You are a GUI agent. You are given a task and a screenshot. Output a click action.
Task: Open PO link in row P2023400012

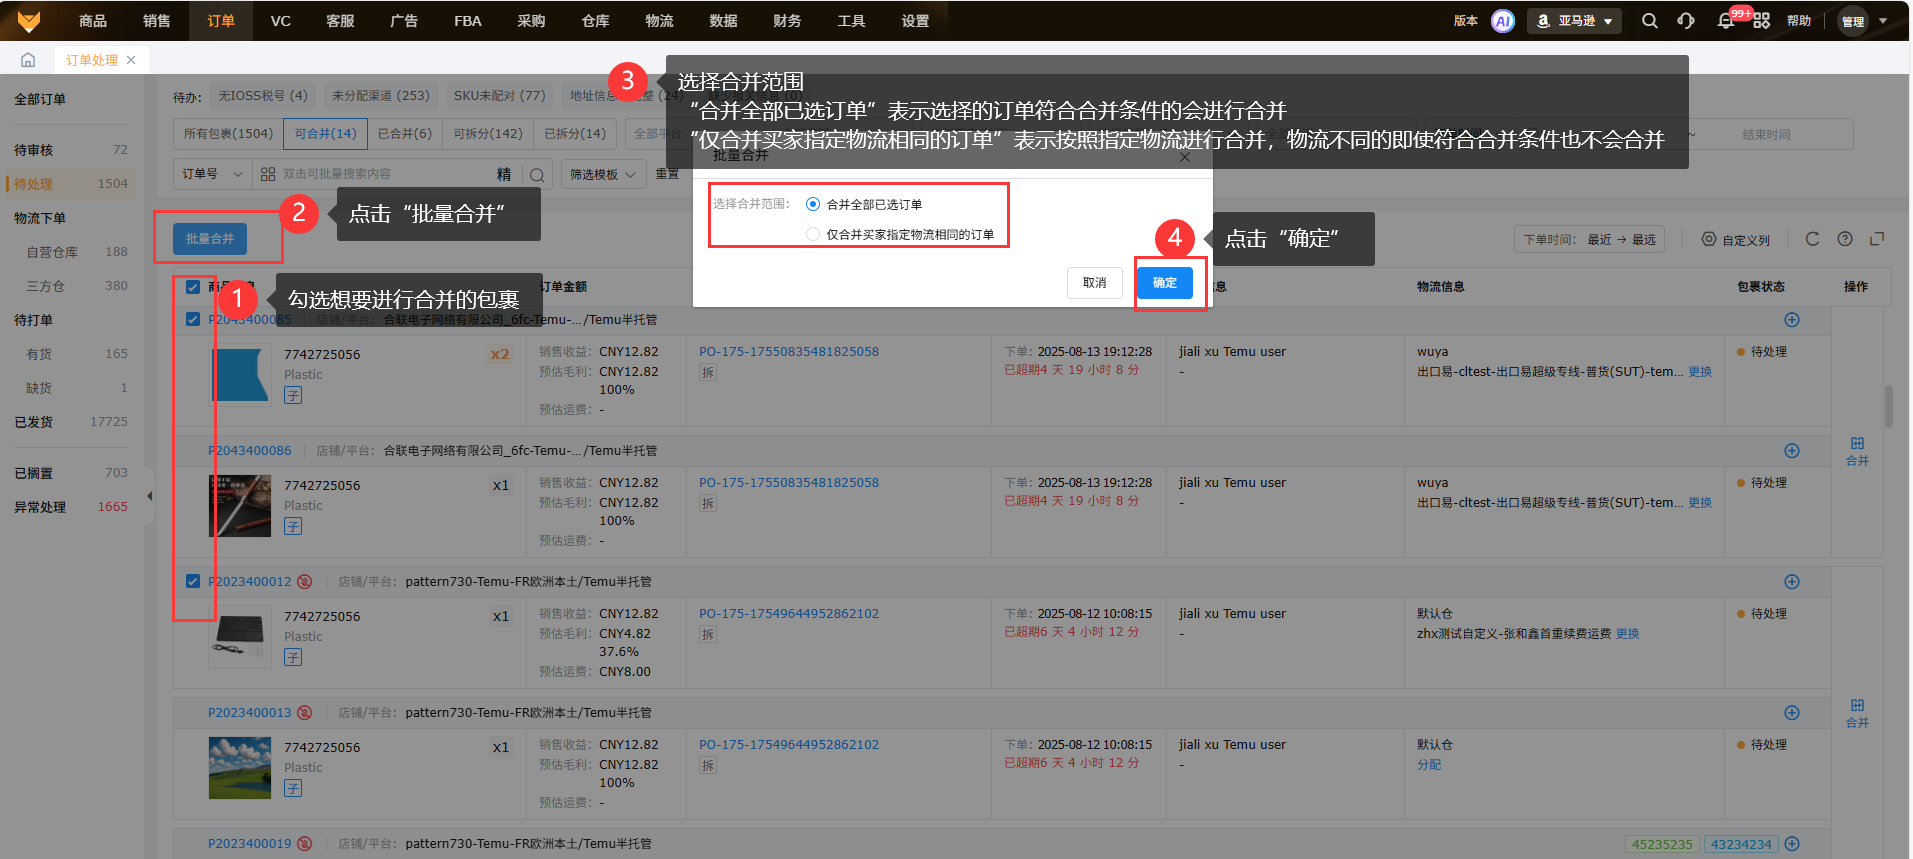(x=789, y=614)
